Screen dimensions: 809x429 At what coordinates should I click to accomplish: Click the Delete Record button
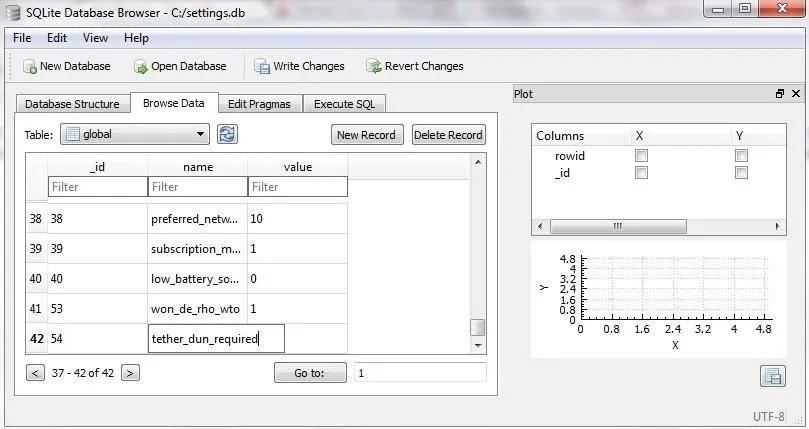click(448, 135)
